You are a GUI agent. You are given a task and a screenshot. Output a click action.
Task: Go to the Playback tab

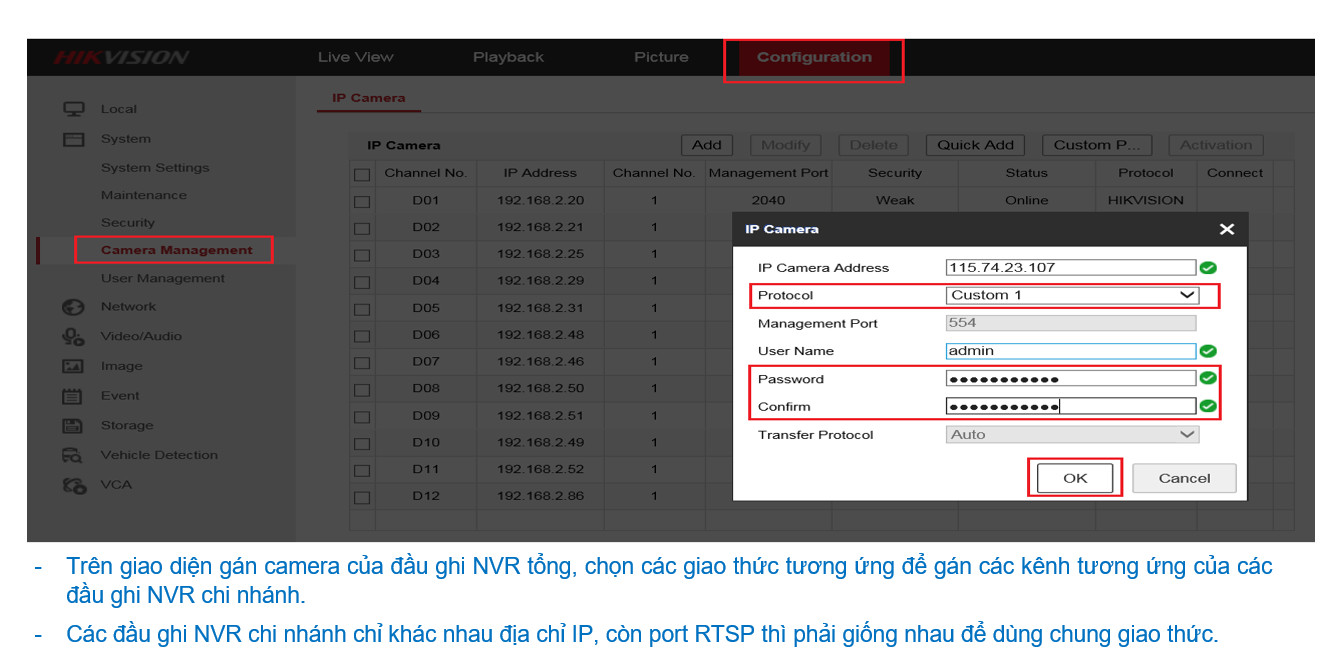pos(508,58)
